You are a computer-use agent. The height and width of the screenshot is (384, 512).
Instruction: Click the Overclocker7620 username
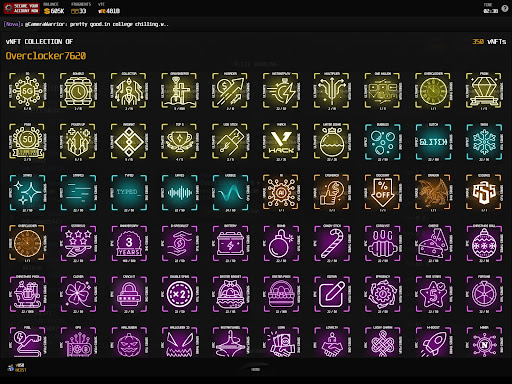(x=46, y=56)
